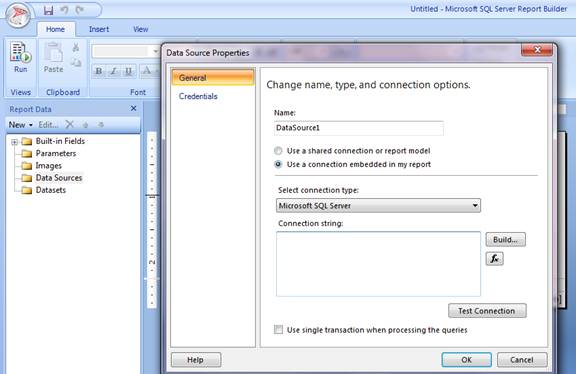Open the font name combo box
576x374 pixels.
[126, 51]
